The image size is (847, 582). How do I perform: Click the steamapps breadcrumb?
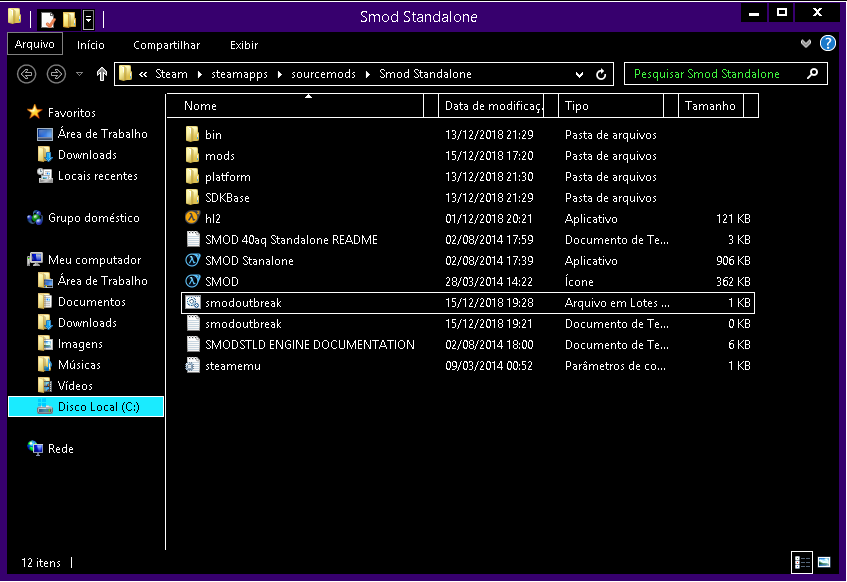[239, 74]
